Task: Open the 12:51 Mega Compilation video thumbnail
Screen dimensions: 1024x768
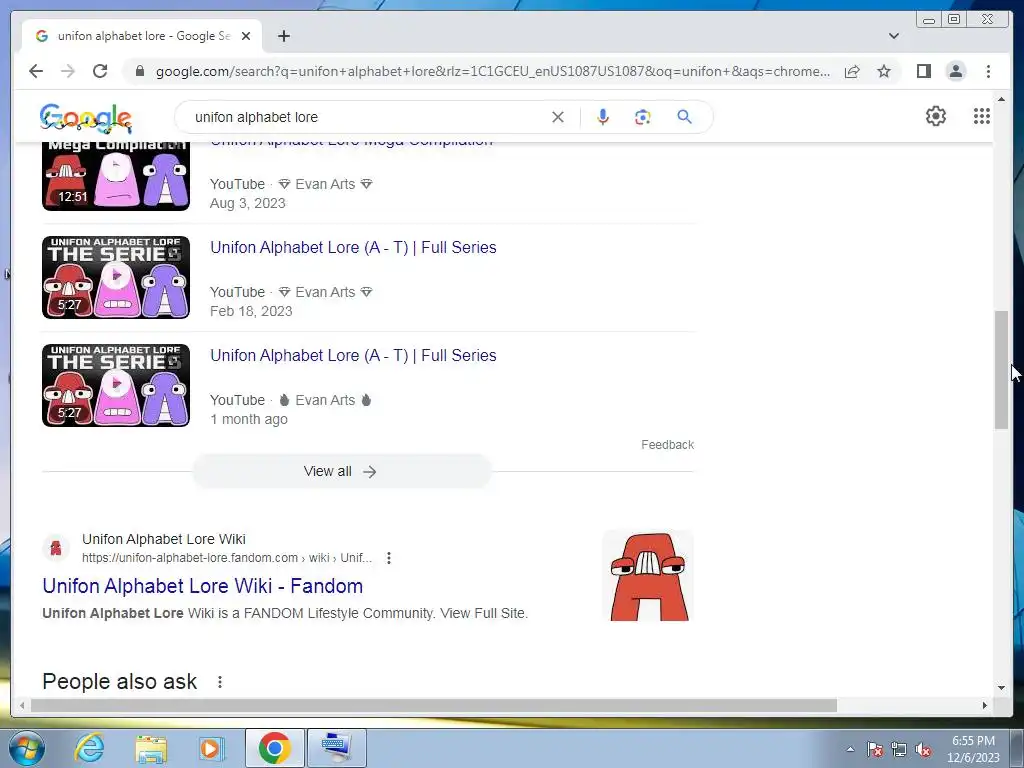Action: (116, 175)
